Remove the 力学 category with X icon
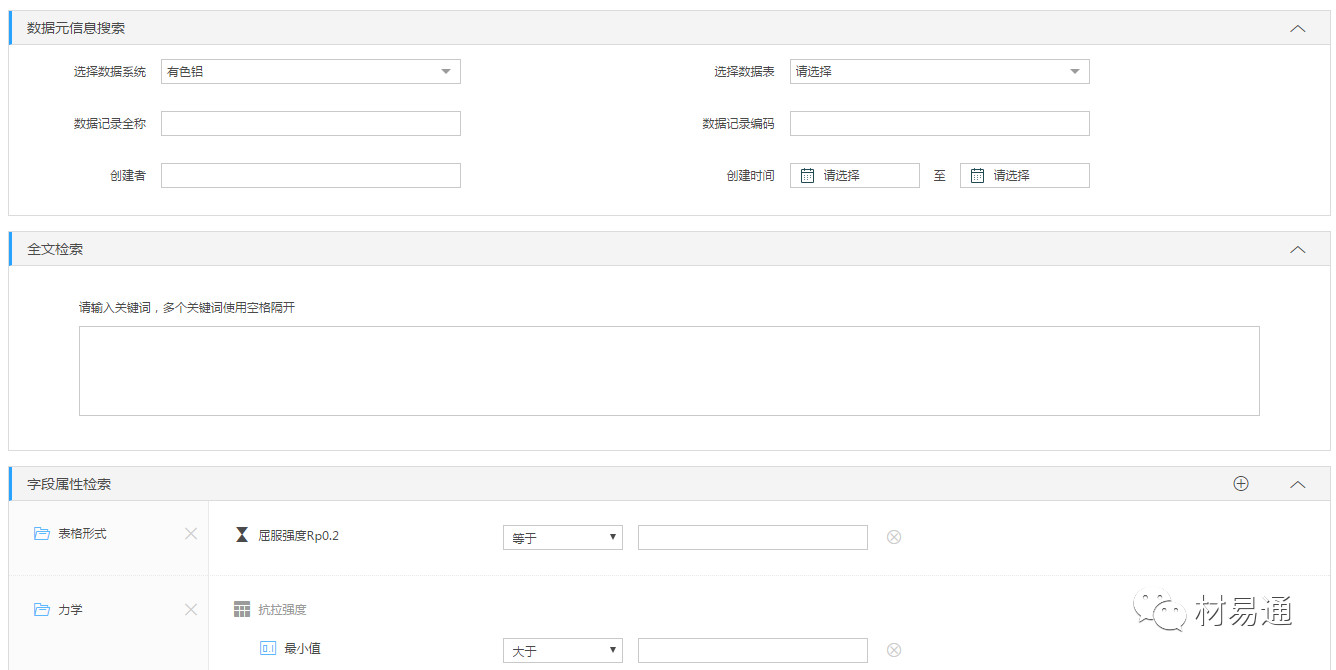Image resolution: width=1336 pixels, height=670 pixels. (191, 610)
